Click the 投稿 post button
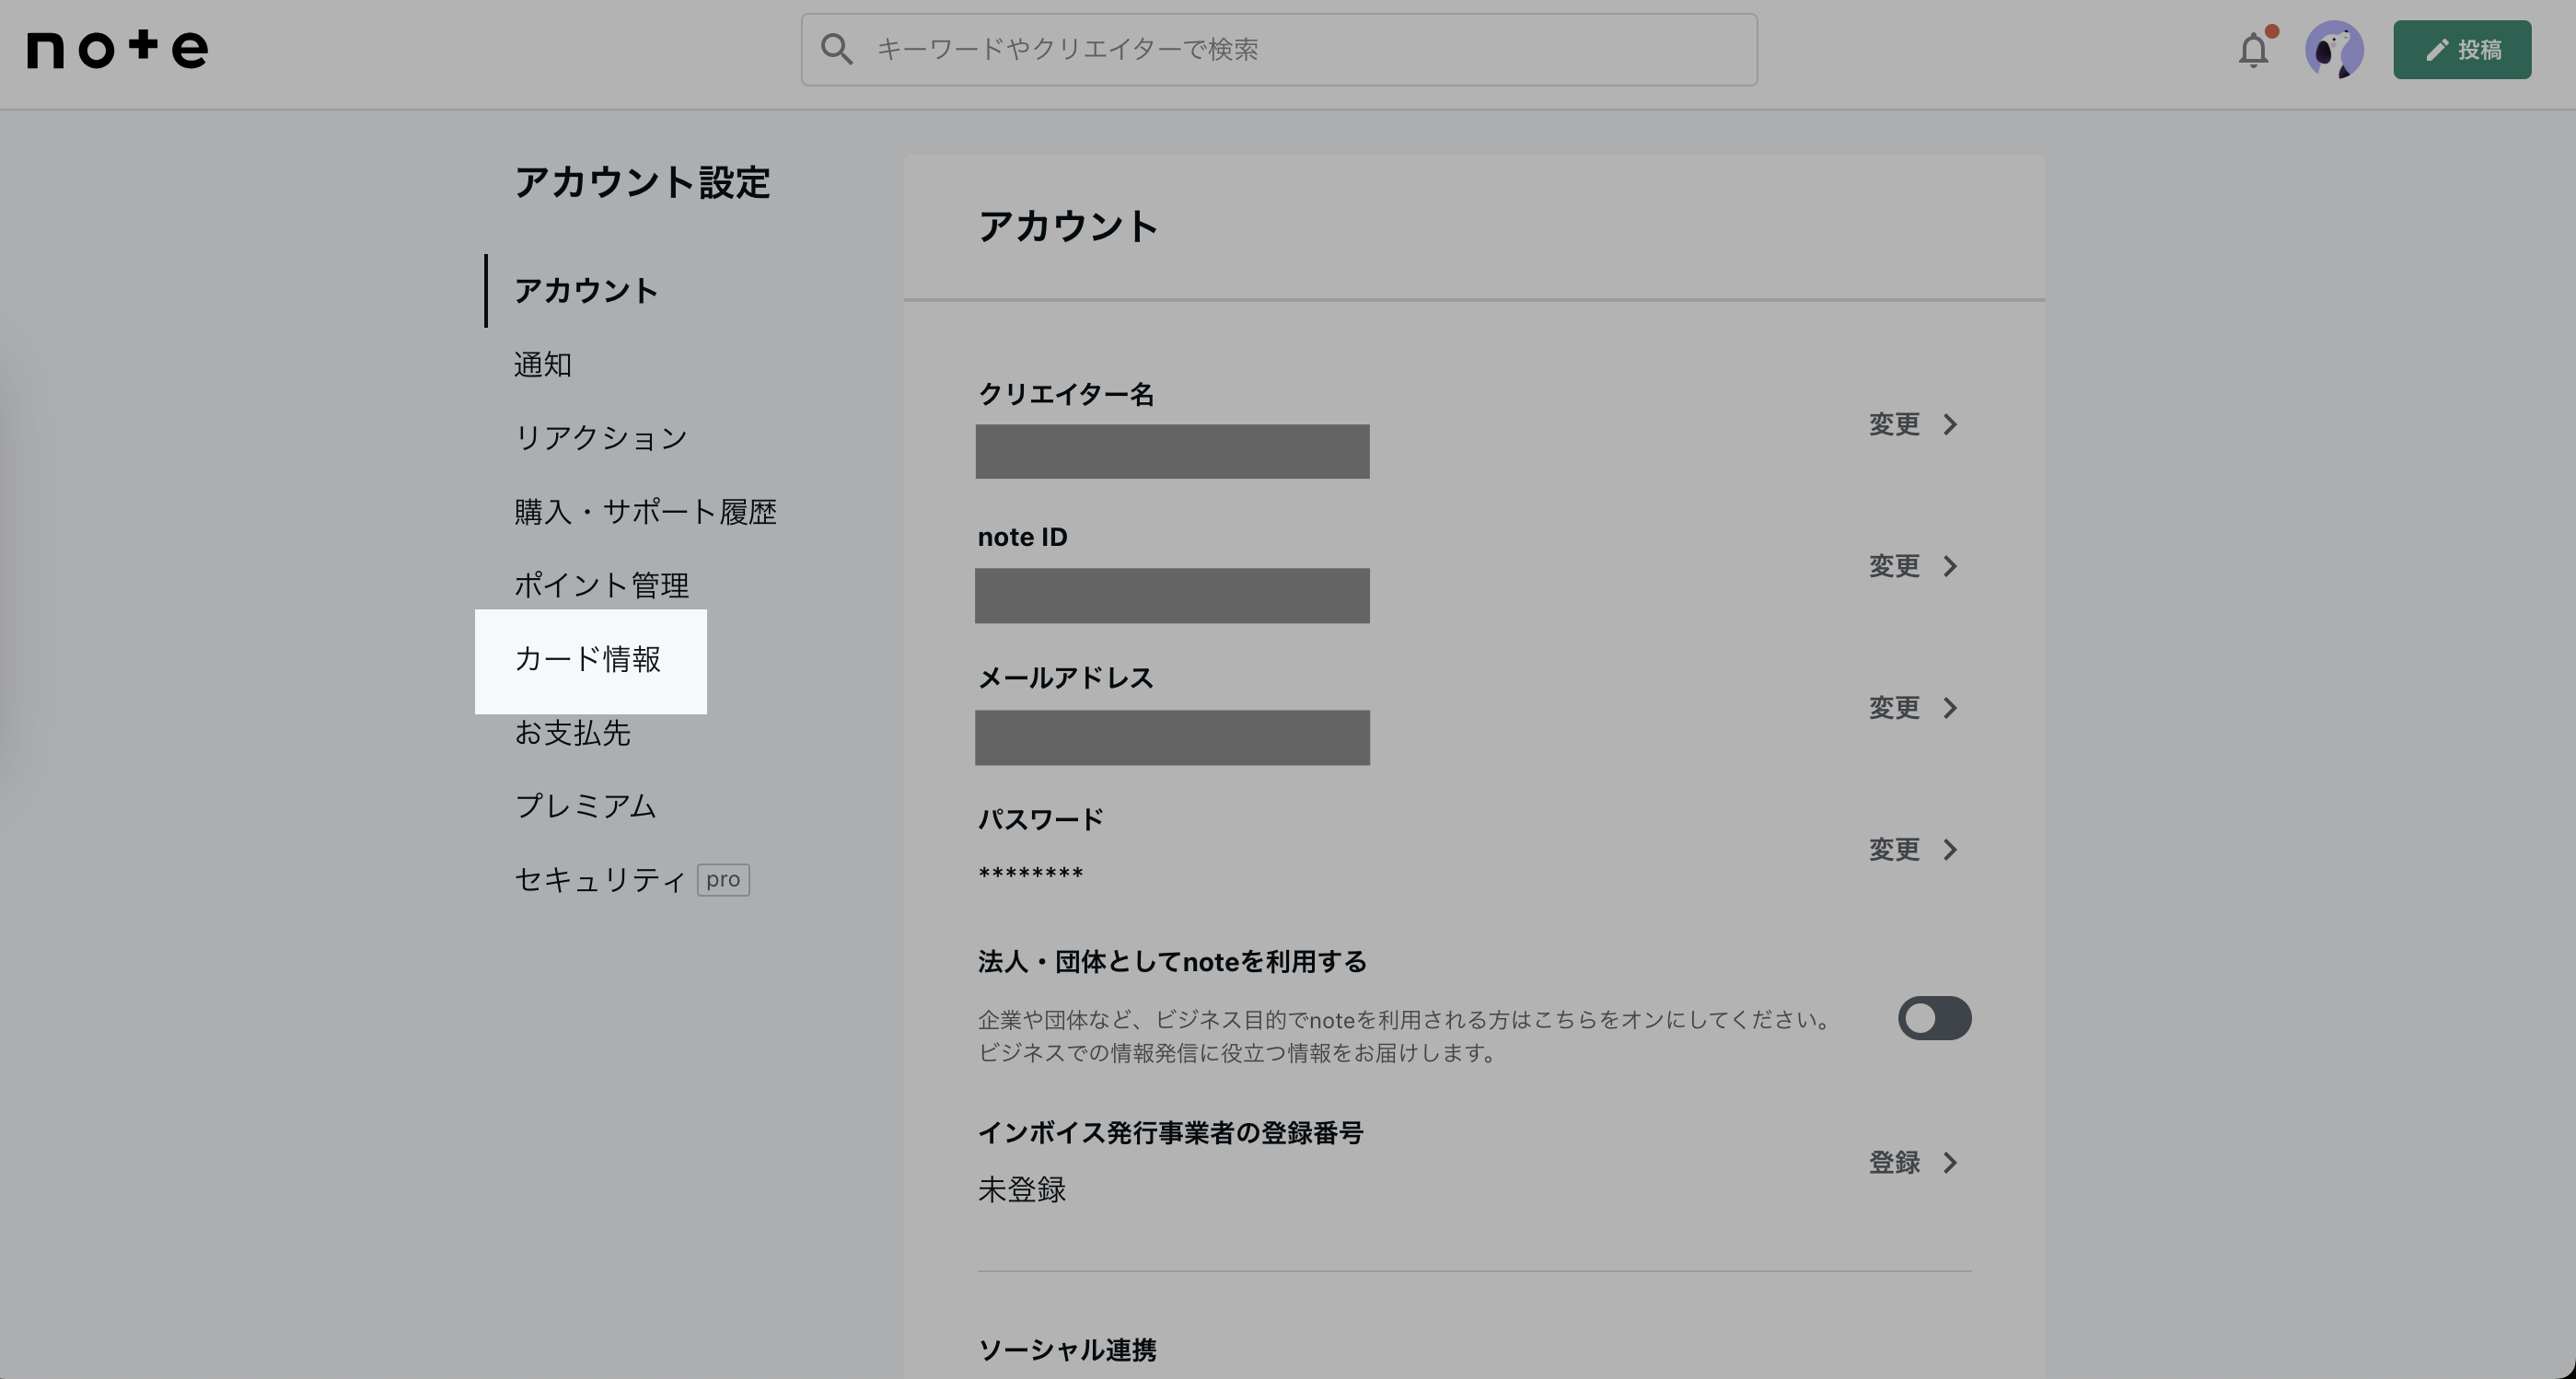The image size is (2576, 1379). [x=2462, y=49]
